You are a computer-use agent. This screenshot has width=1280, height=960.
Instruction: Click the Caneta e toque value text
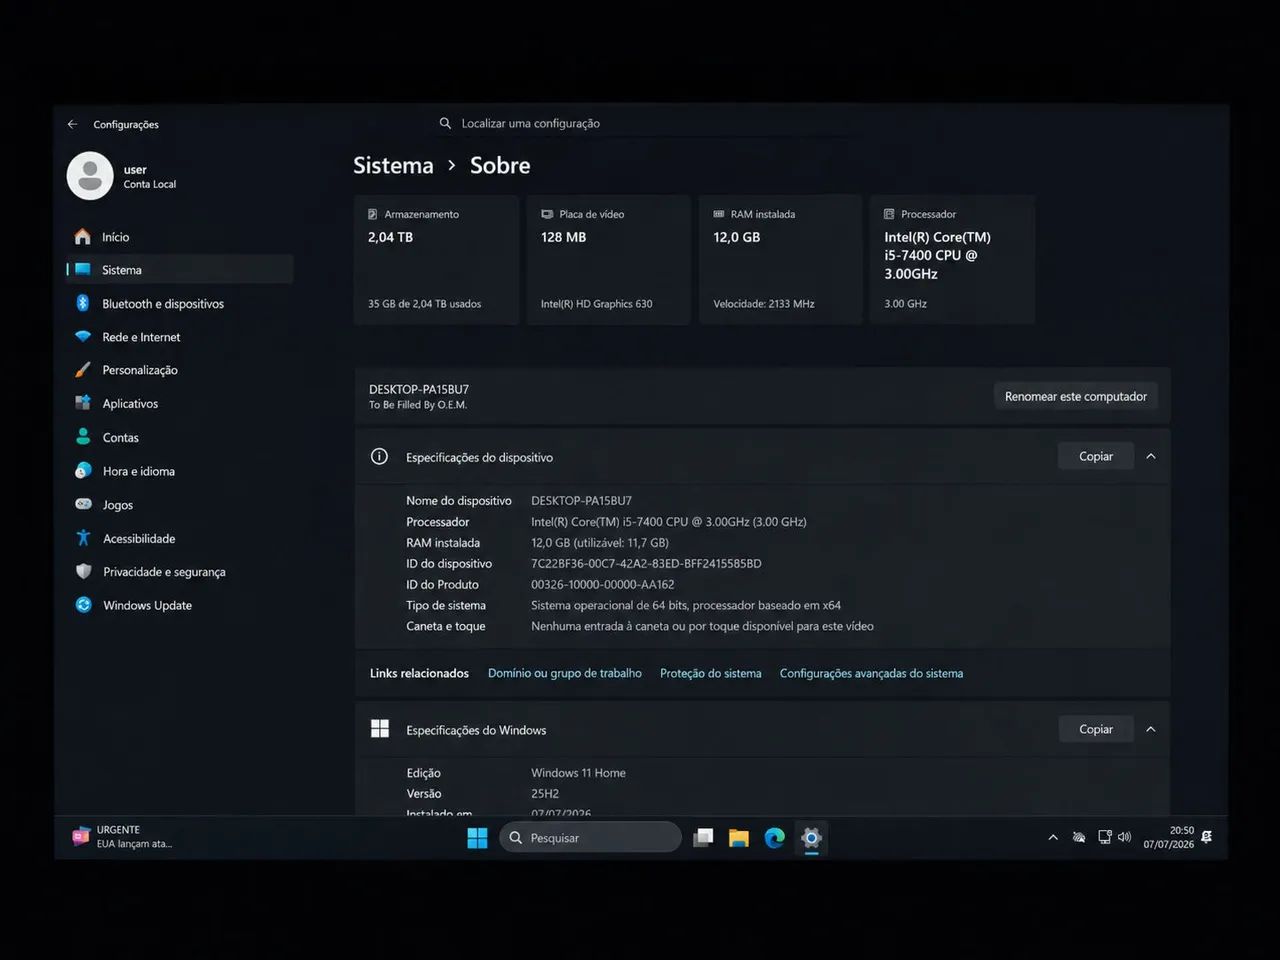coord(702,627)
